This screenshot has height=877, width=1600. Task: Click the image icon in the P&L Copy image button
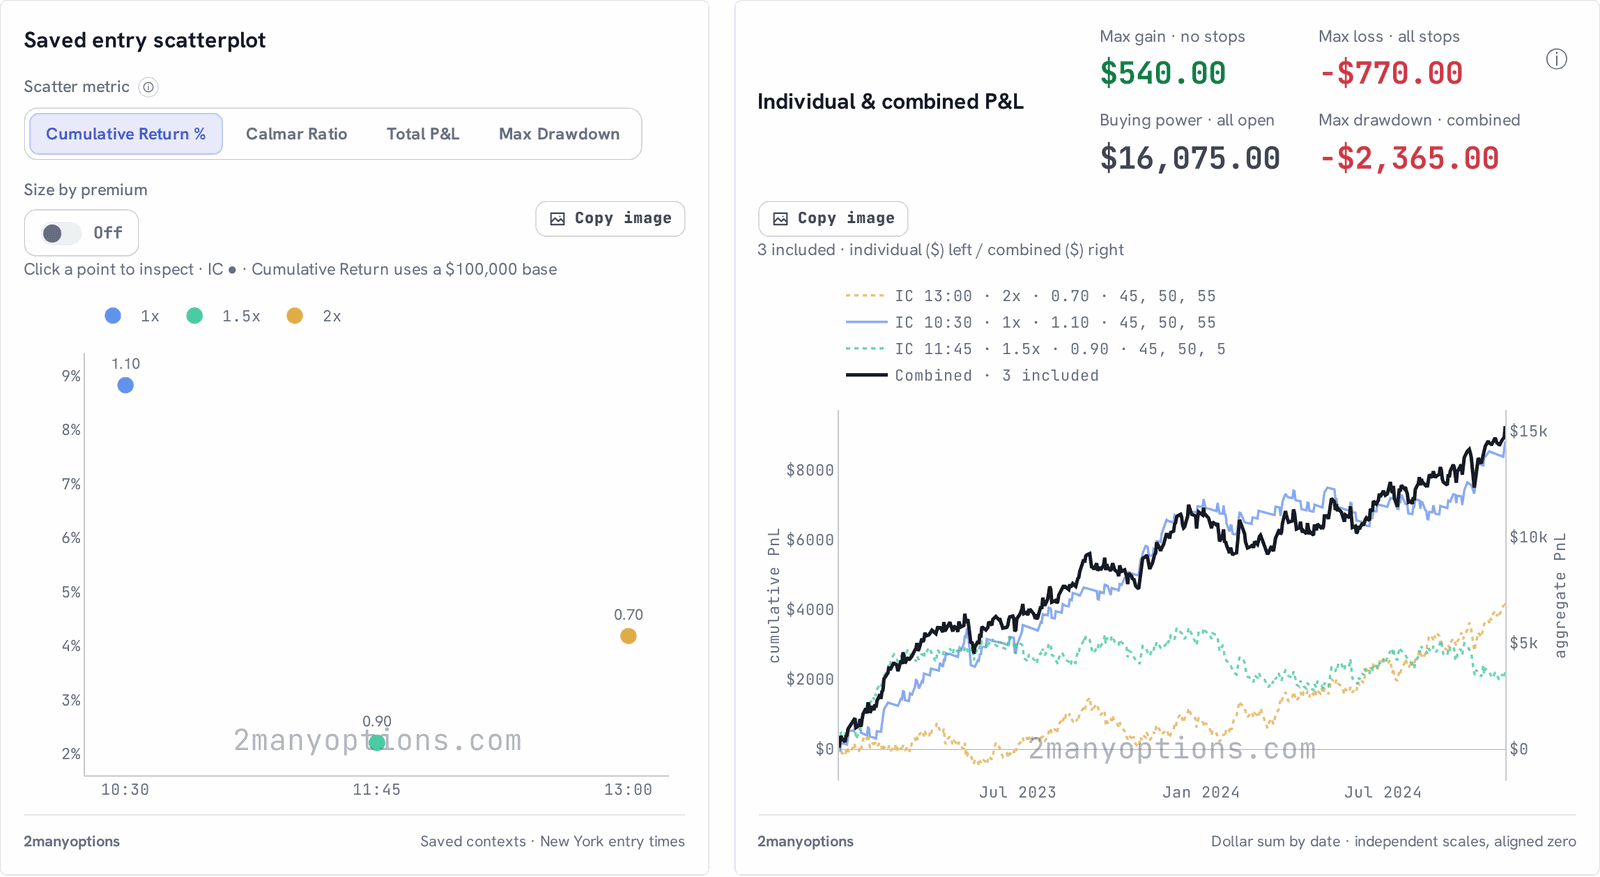click(780, 219)
